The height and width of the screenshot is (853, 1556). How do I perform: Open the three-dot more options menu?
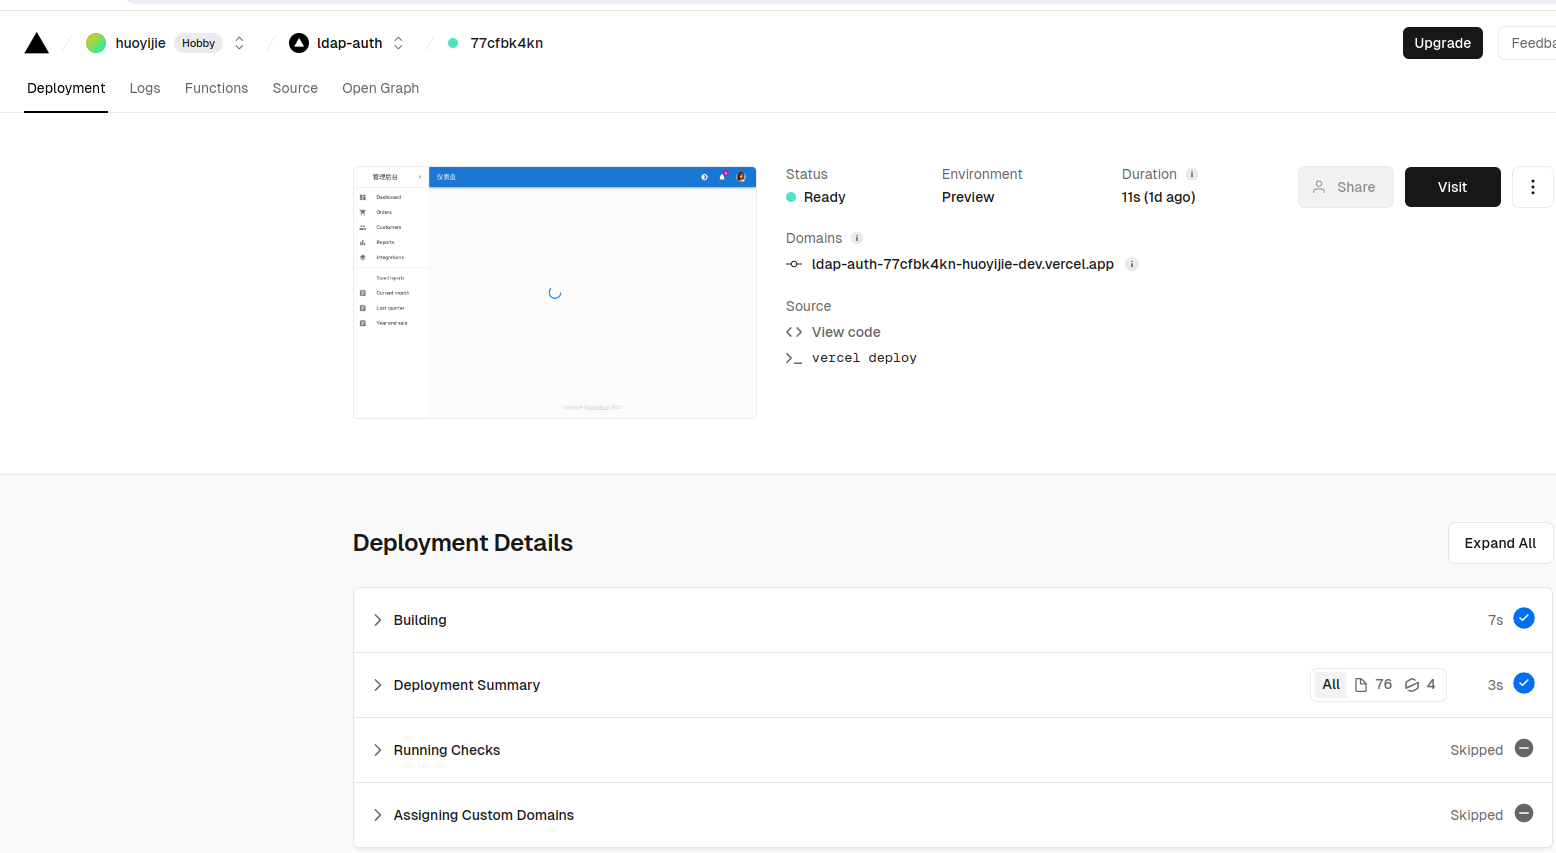point(1532,187)
